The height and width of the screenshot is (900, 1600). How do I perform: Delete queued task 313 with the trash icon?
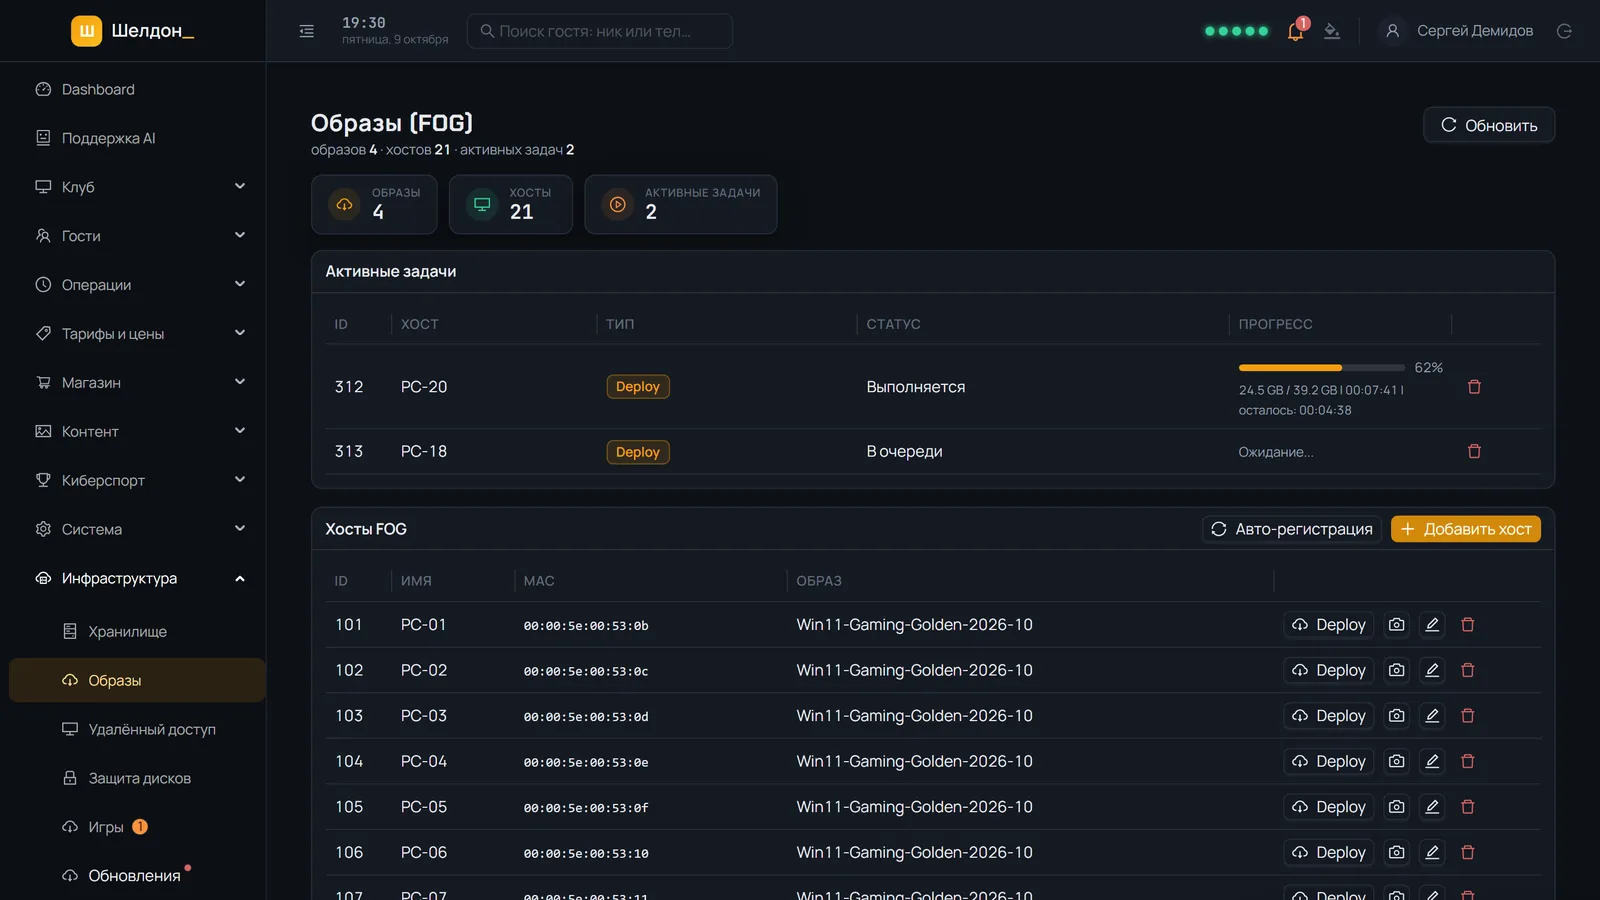(x=1474, y=452)
